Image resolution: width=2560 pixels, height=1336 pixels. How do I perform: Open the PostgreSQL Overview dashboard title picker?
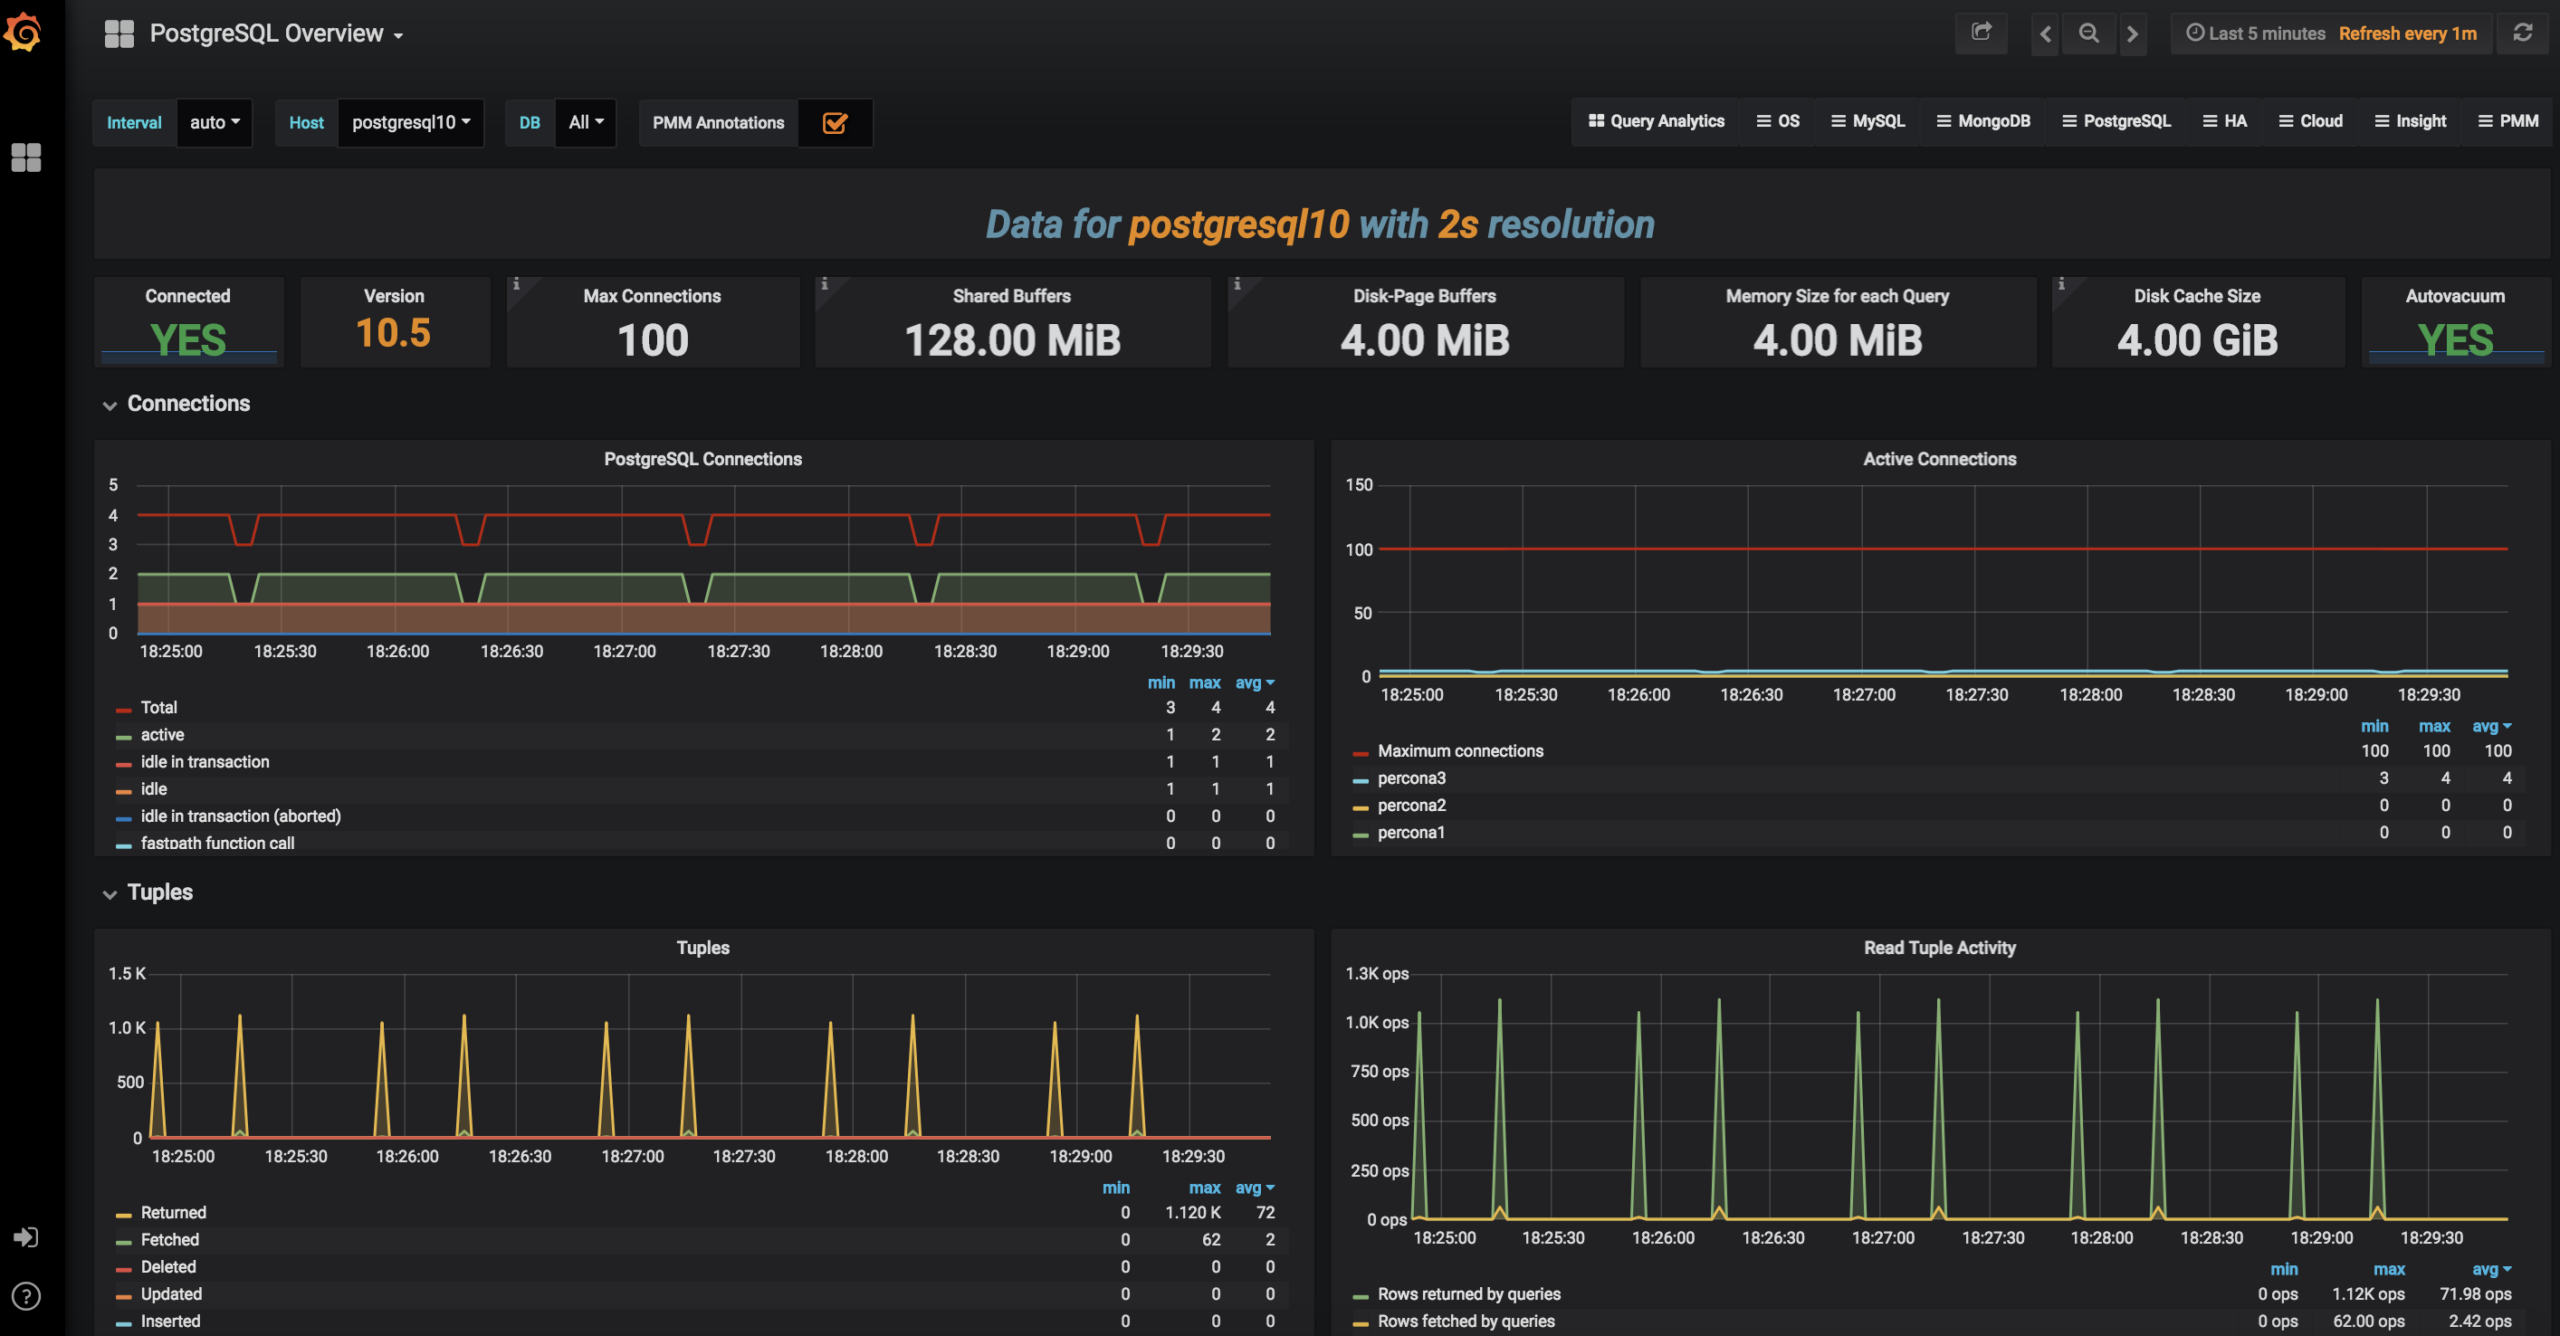pos(276,34)
